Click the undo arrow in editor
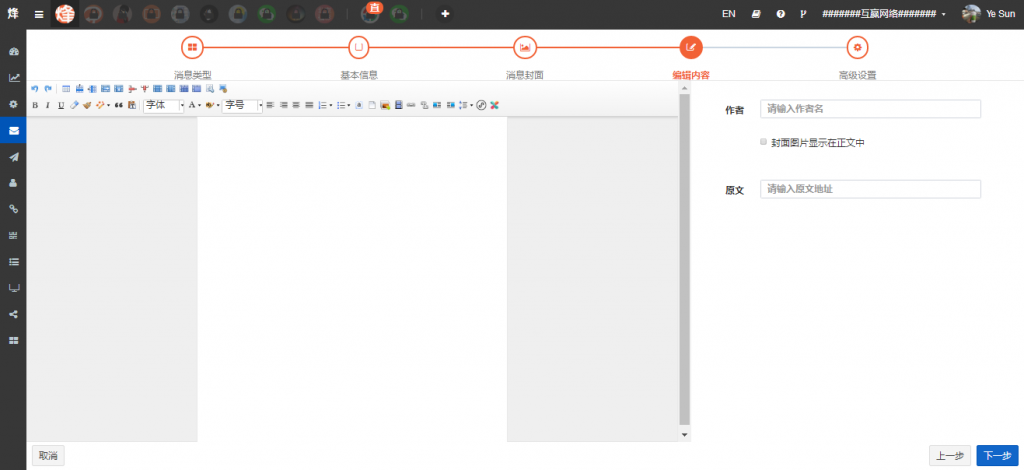Image resolution: width=1024 pixels, height=470 pixels. [x=35, y=89]
